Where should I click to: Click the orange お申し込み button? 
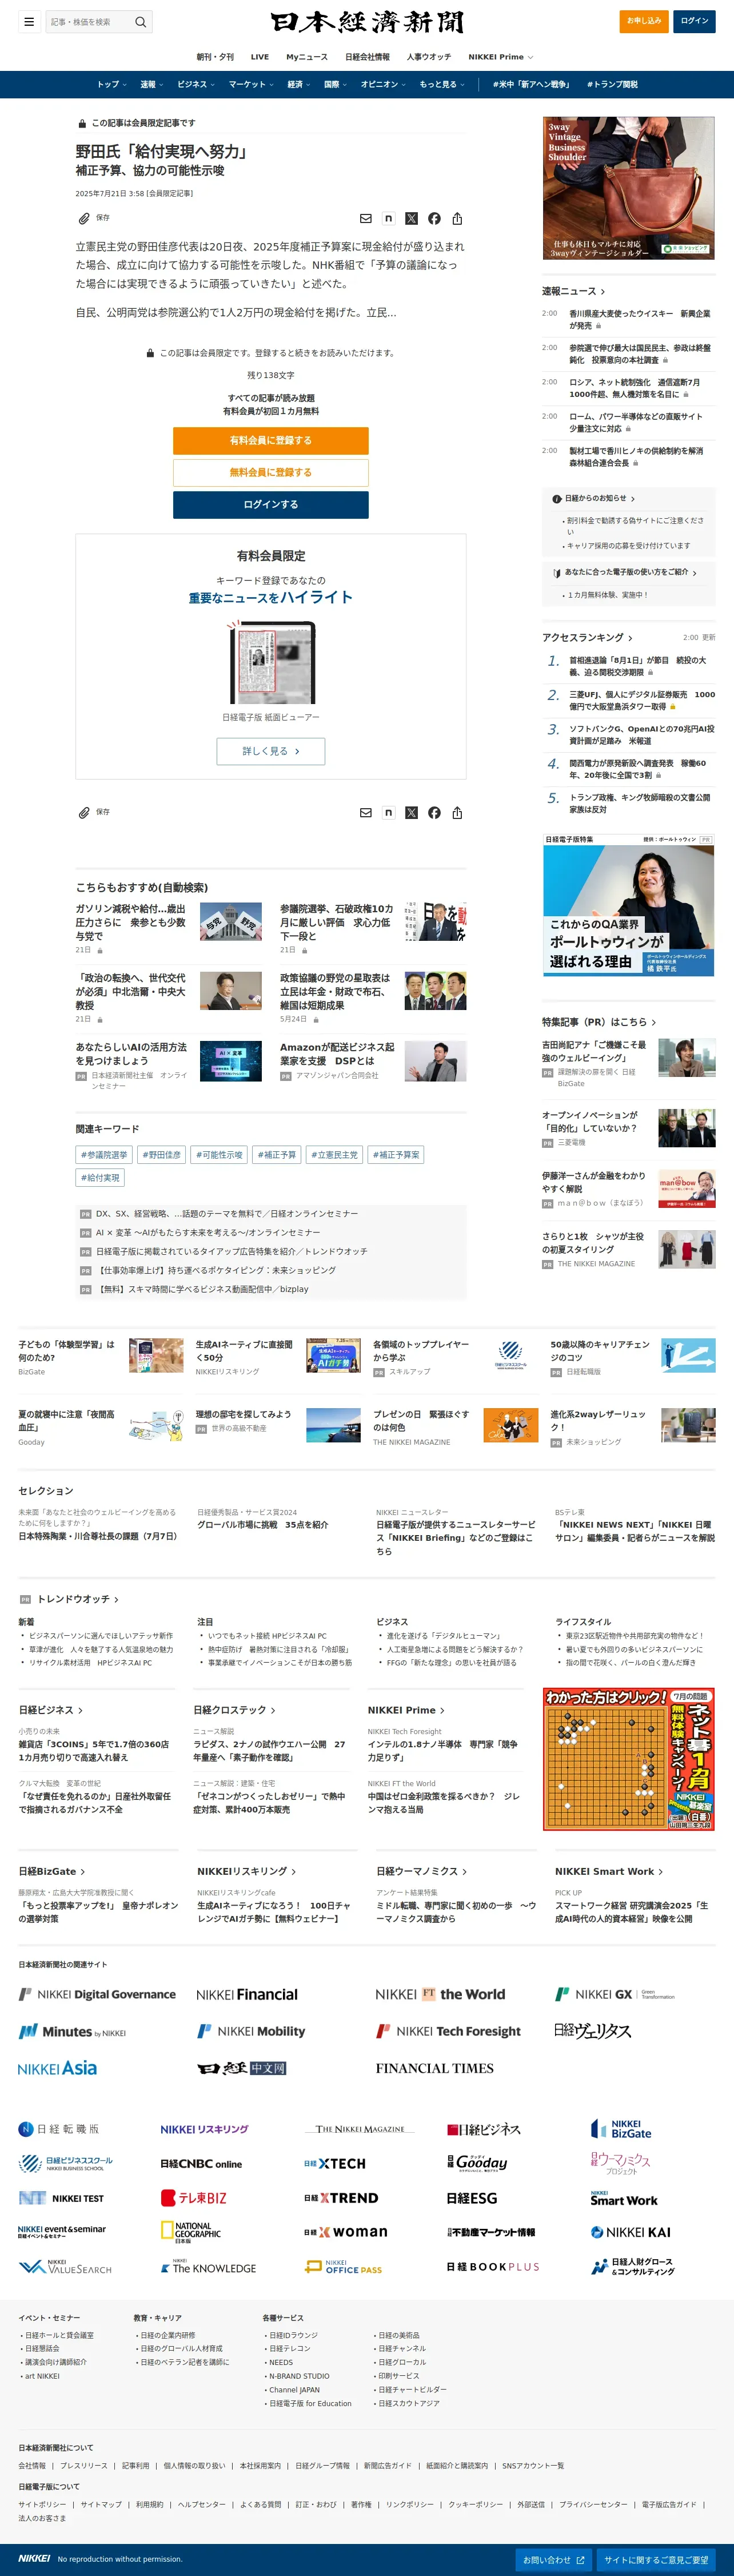pyautogui.click(x=644, y=21)
